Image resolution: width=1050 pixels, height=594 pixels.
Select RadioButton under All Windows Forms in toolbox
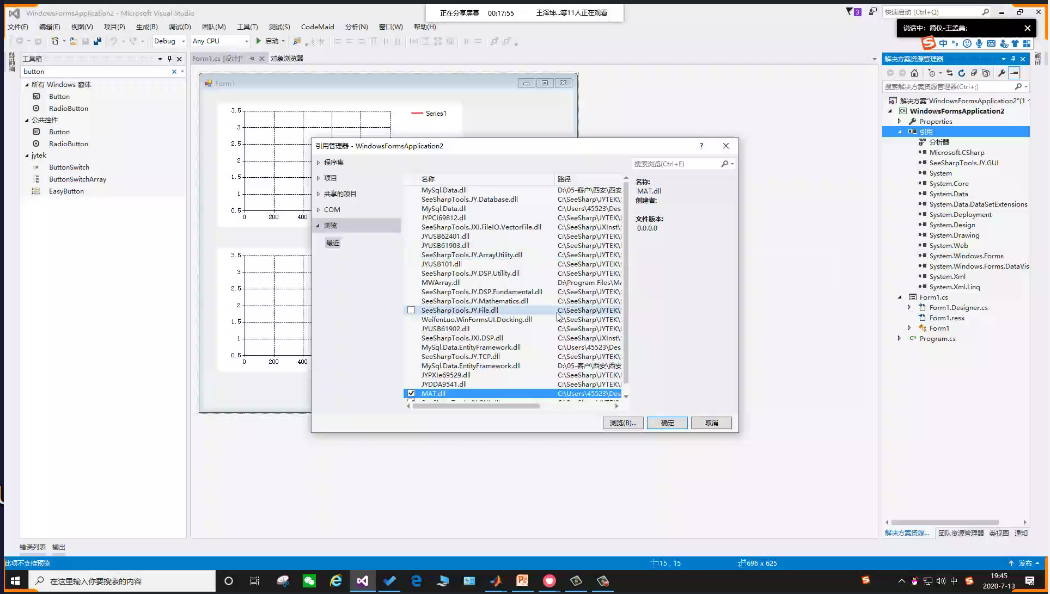[x=68, y=108]
